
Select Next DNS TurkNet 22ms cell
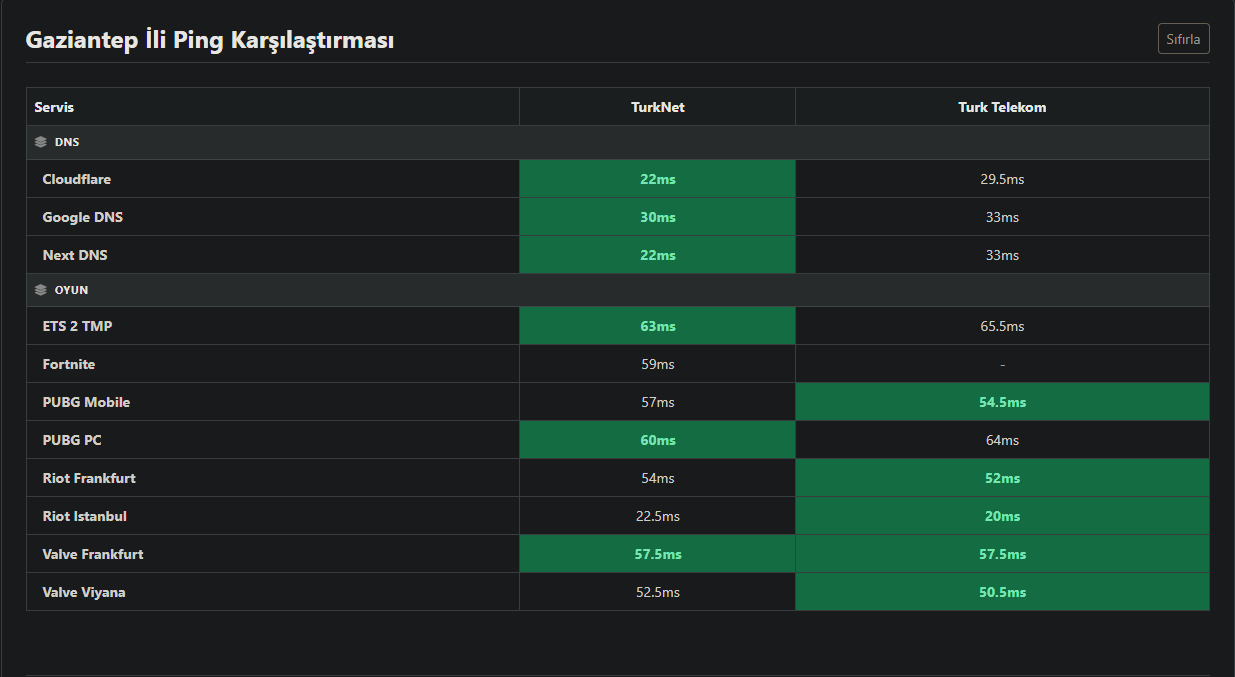658,255
